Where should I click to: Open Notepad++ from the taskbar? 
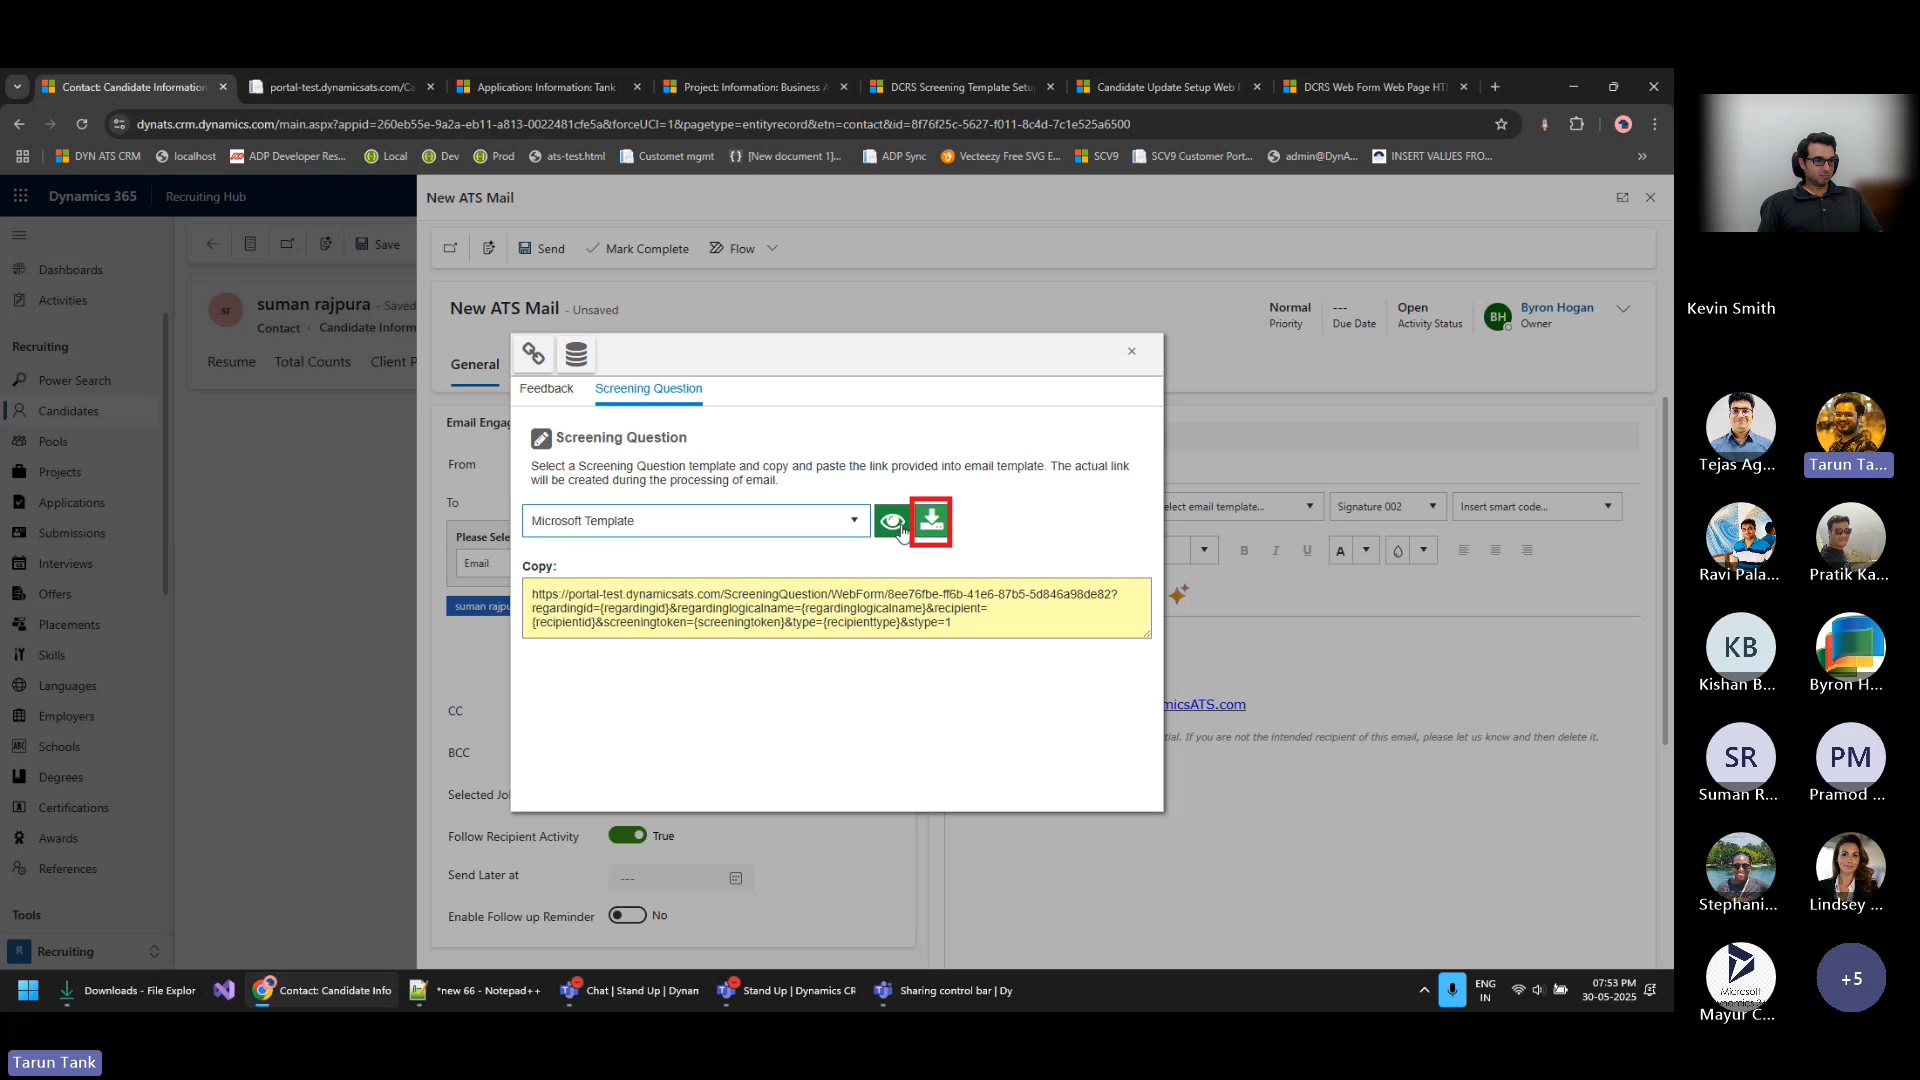coord(475,991)
